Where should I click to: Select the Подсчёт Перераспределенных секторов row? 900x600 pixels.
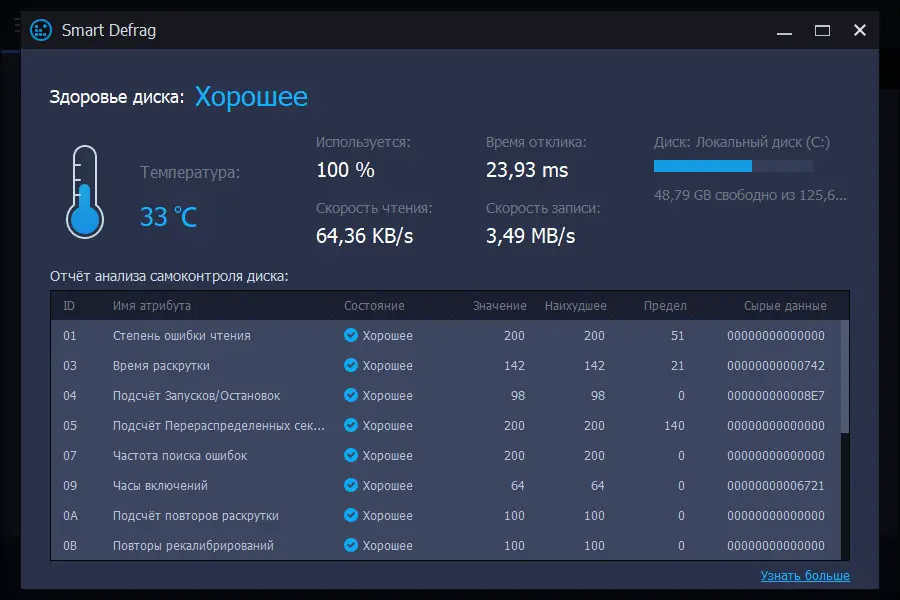click(x=219, y=426)
